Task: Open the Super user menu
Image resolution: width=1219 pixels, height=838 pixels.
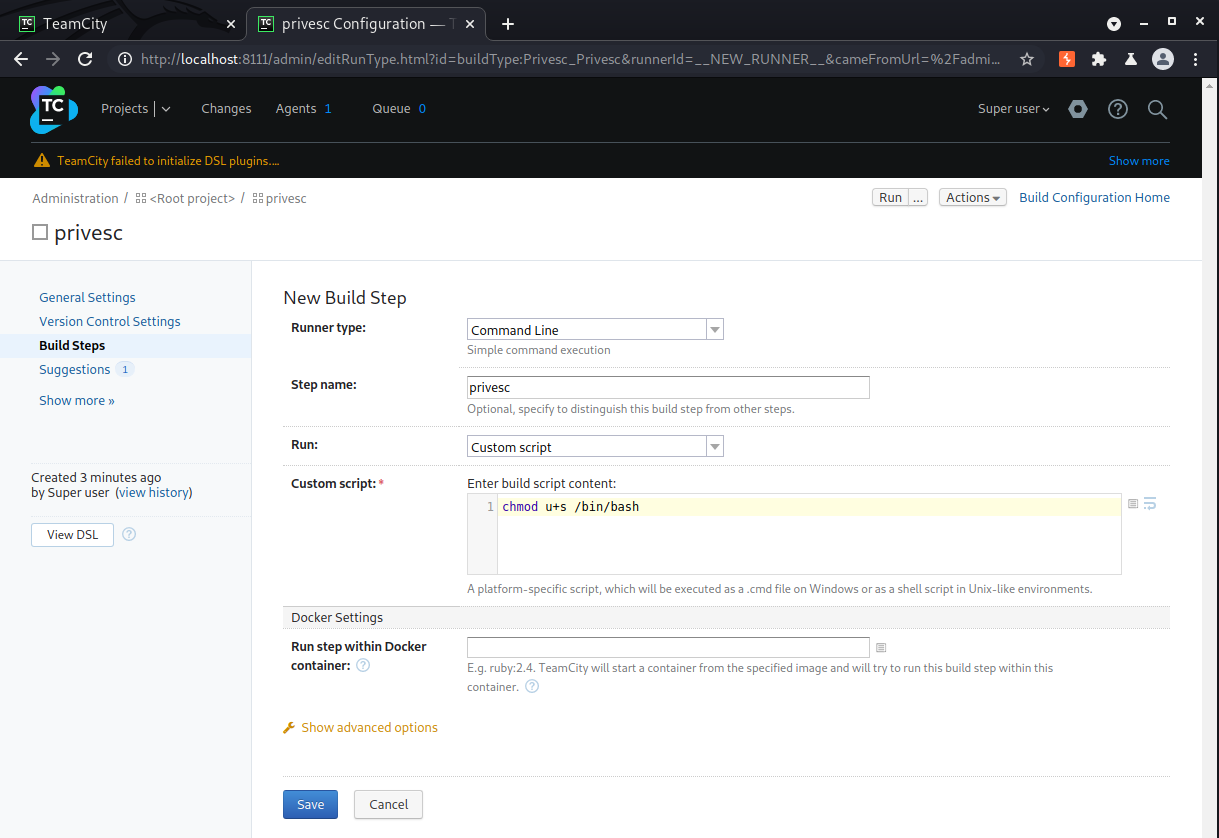Action: click(1013, 109)
